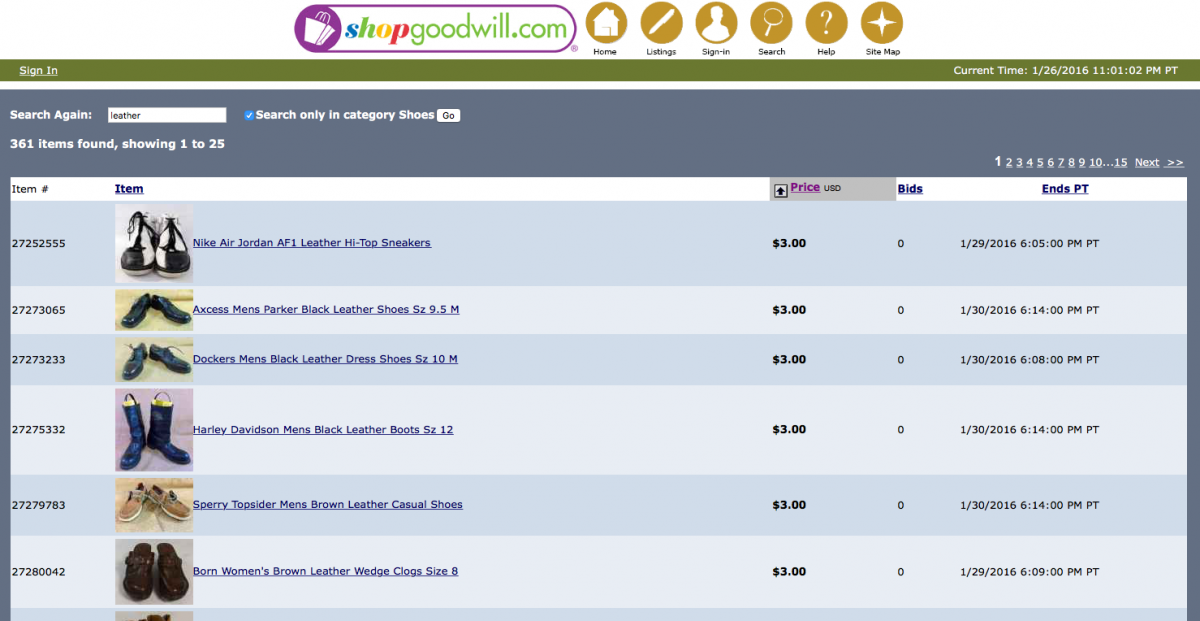1200x621 pixels.
Task: Toggle Search only in category Shoes checkbox
Action: (249, 115)
